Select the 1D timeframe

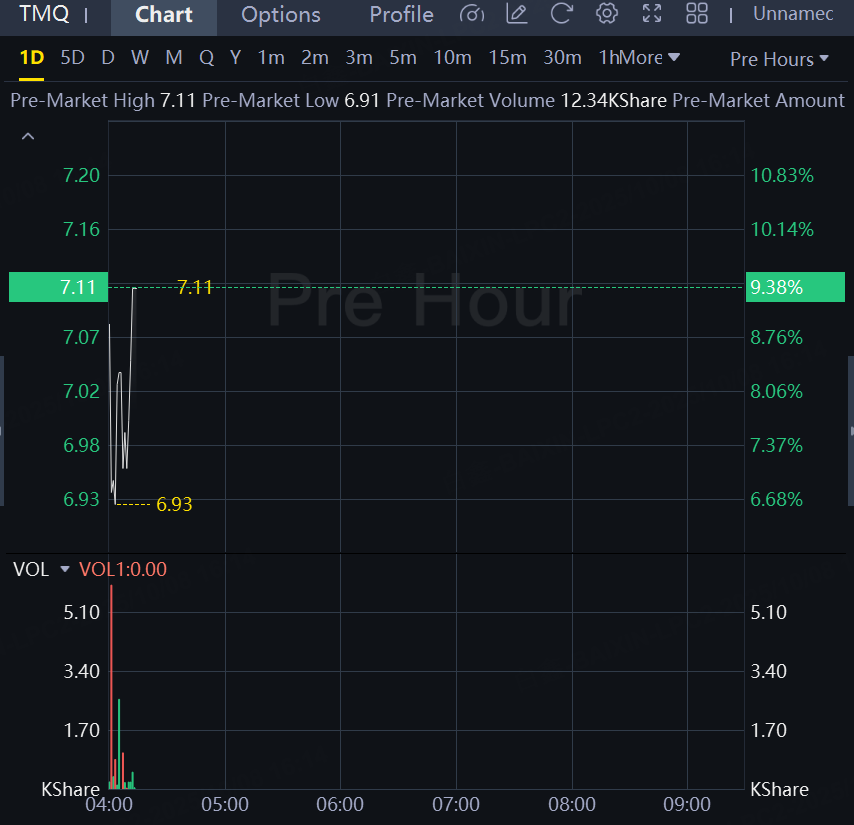[32, 58]
